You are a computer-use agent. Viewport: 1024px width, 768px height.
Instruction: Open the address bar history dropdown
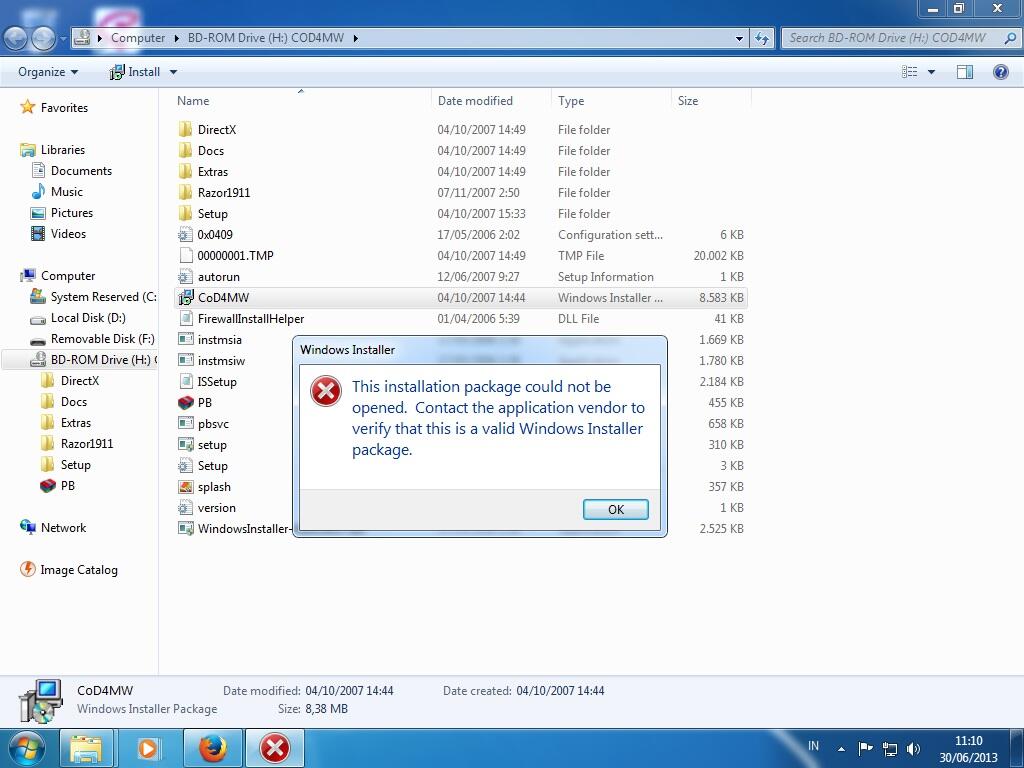(x=739, y=38)
